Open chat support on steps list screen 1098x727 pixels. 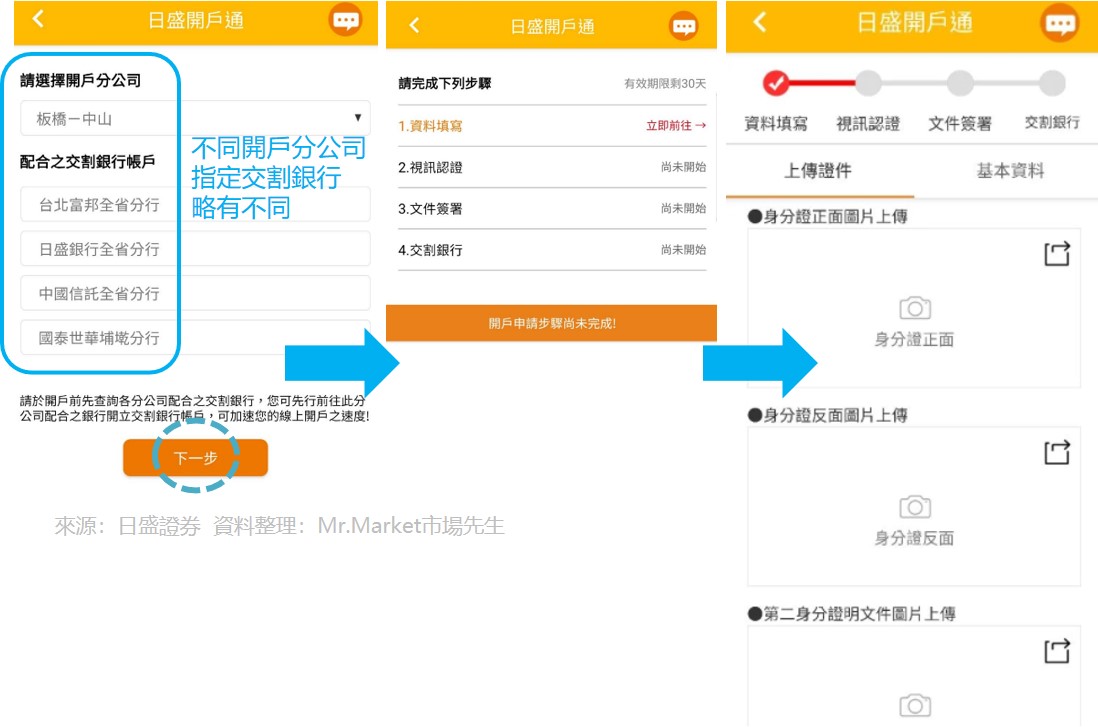click(683, 27)
